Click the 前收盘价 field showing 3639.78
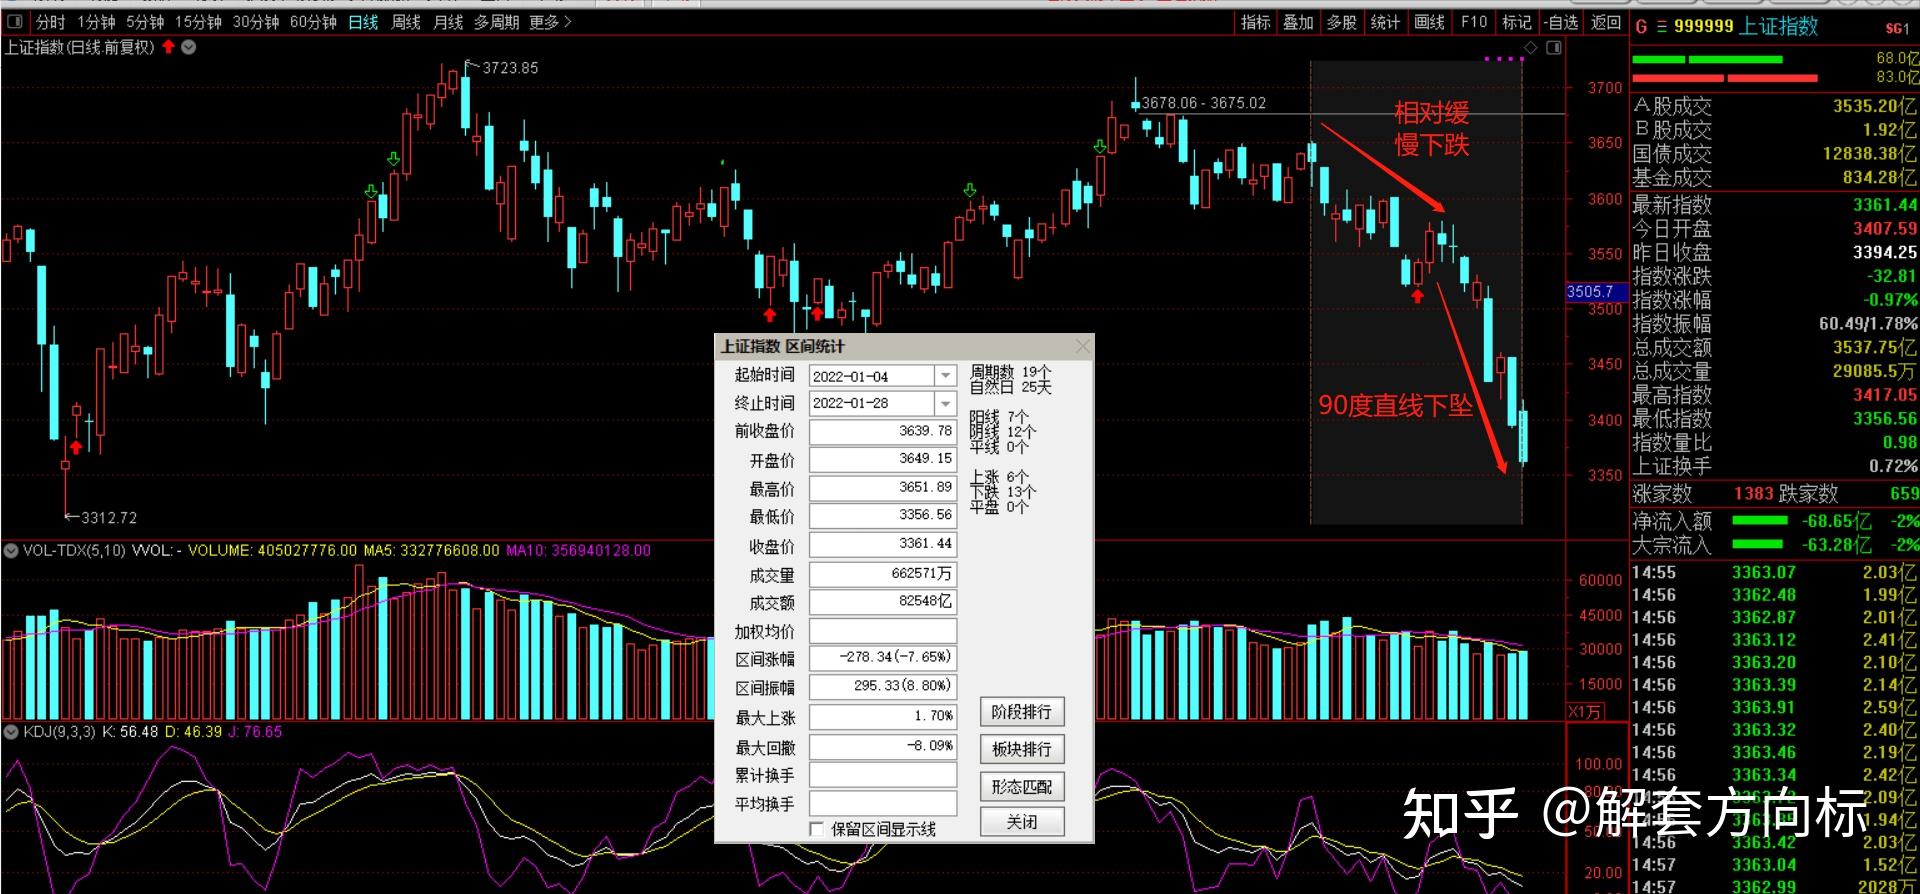The image size is (1920, 894). (x=883, y=431)
